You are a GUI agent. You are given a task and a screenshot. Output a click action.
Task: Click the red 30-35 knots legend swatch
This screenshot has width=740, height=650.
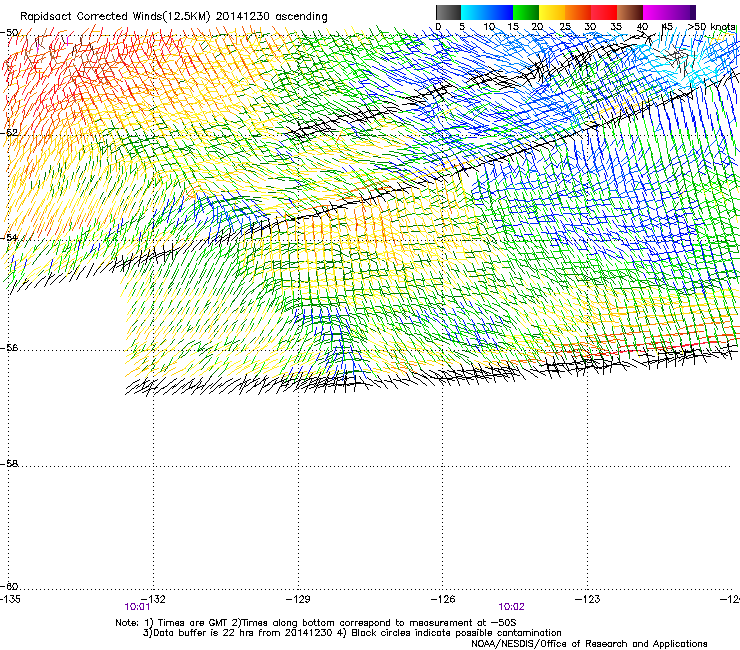click(x=604, y=12)
